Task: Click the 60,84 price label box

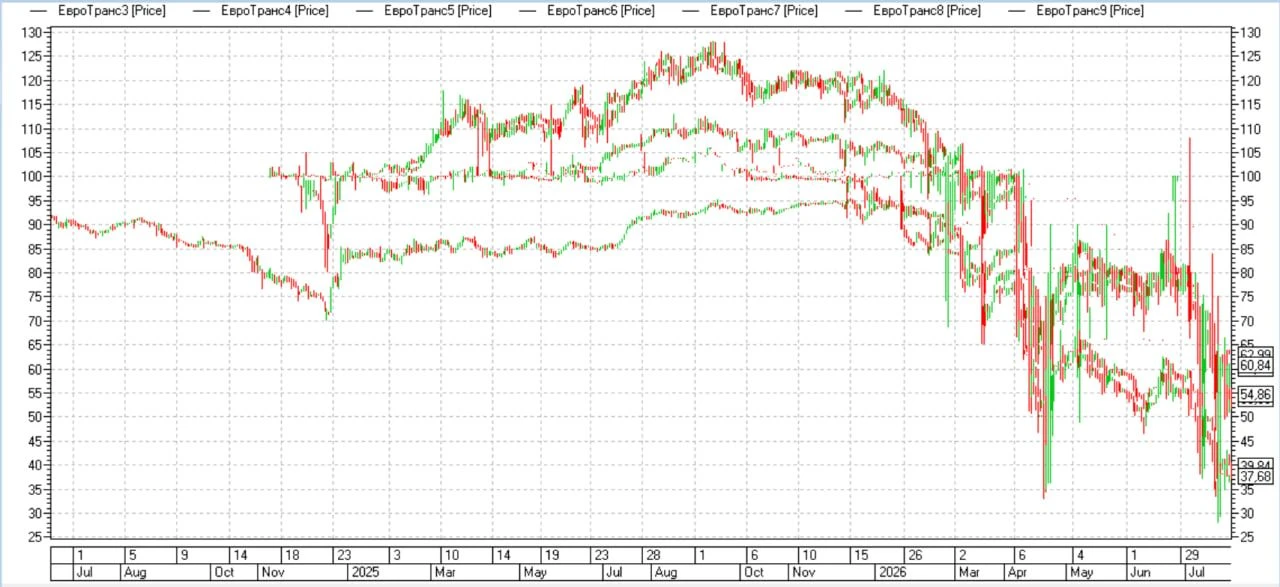Action: point(1255,366)
